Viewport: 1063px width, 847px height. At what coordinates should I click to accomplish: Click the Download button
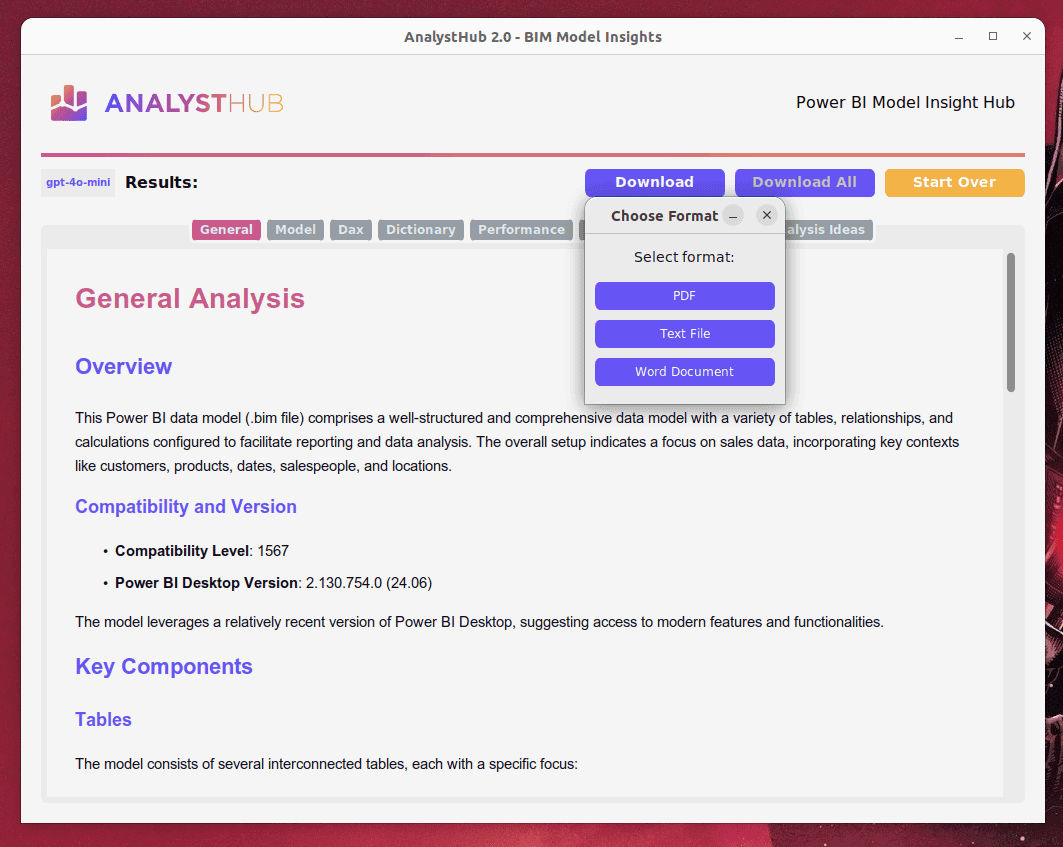click(x=654, y=182)
